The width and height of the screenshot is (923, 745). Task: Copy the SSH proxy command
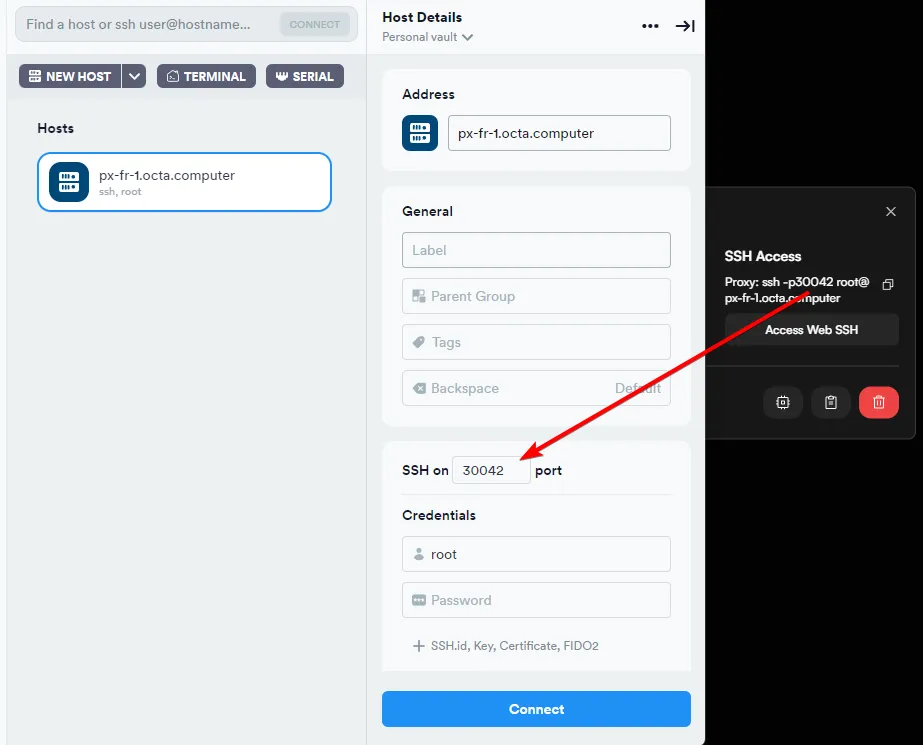[888, 284]
